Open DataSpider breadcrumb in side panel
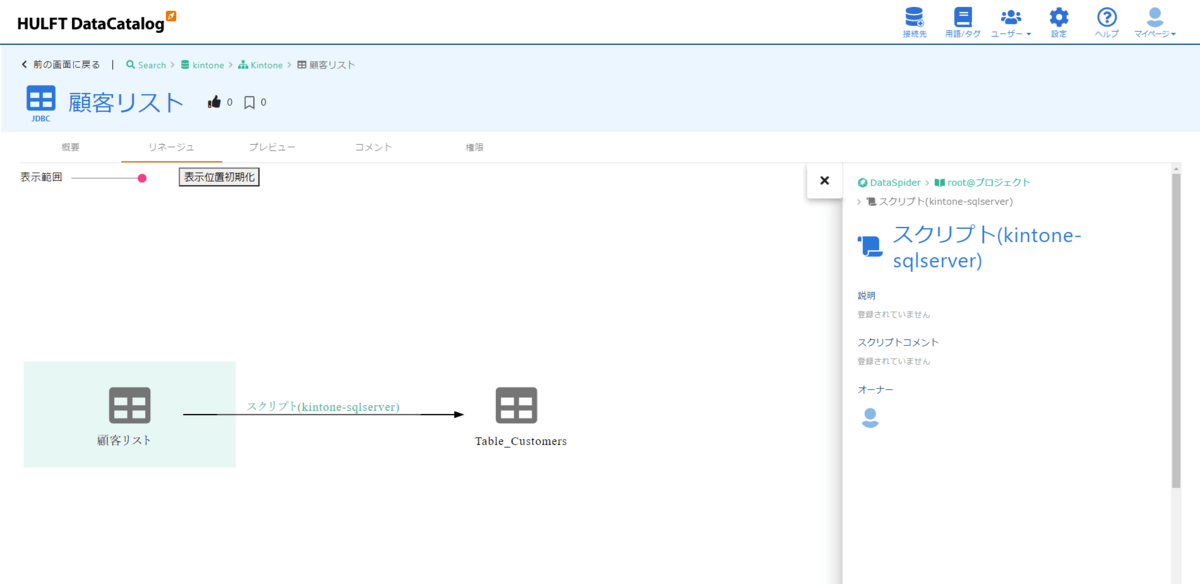Image resolution: width=1200 pixels, height=584 pixels. click(x=888, y=183)
